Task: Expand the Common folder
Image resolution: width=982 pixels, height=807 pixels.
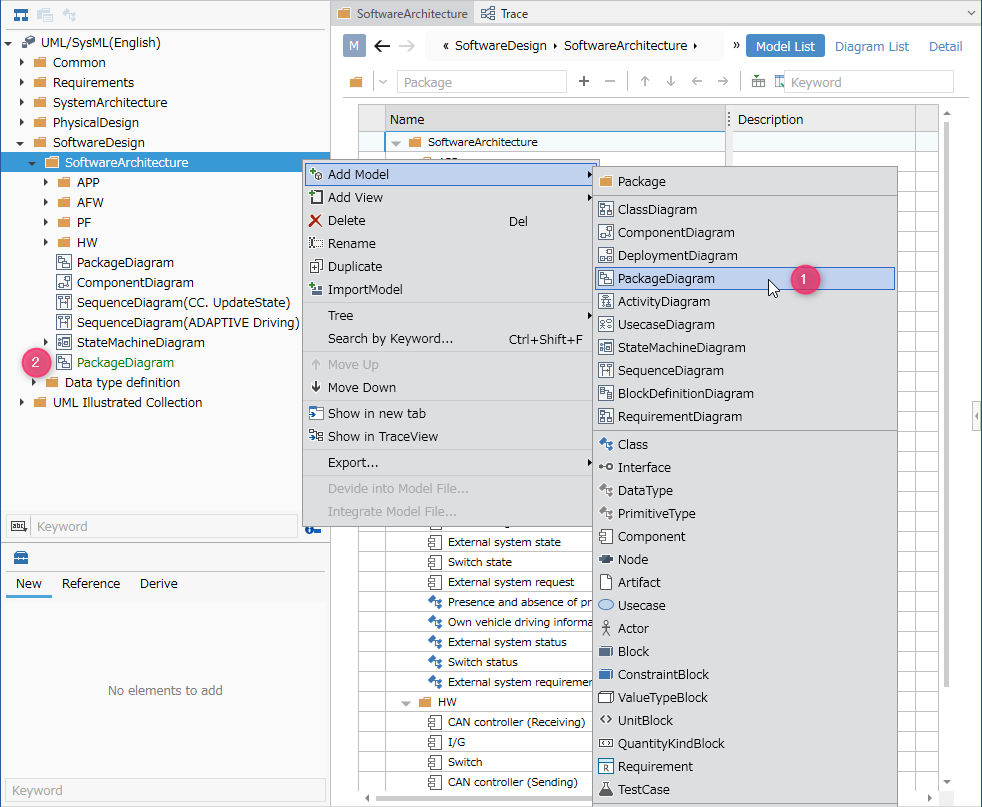Action: click(21, 63)
